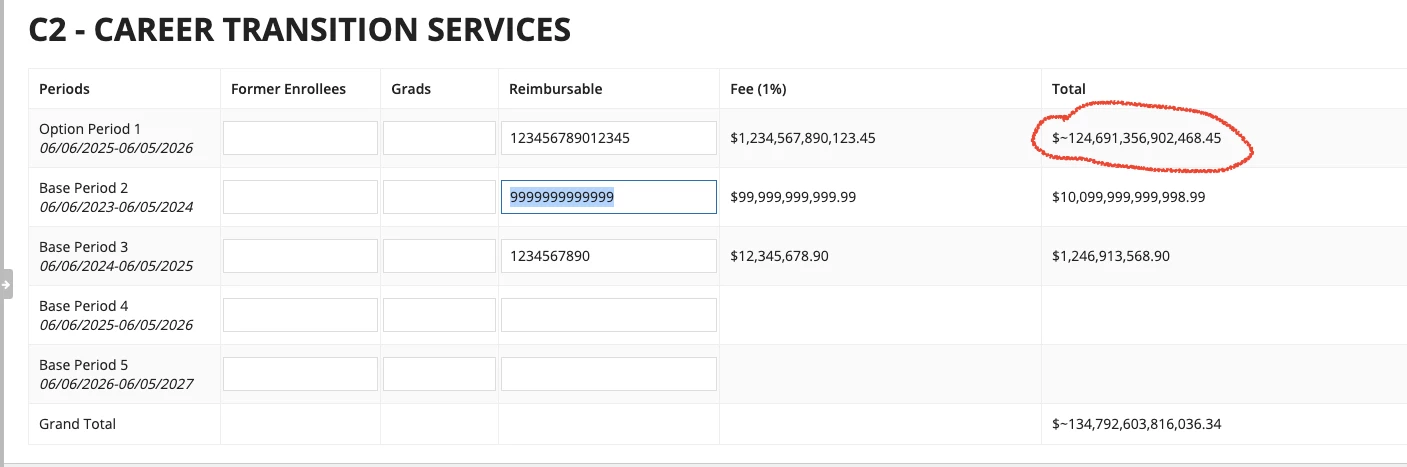Click Base Period 2 Reimbursable field
The width and height of the screenshot is (1407, 467).
pos(609,197)
